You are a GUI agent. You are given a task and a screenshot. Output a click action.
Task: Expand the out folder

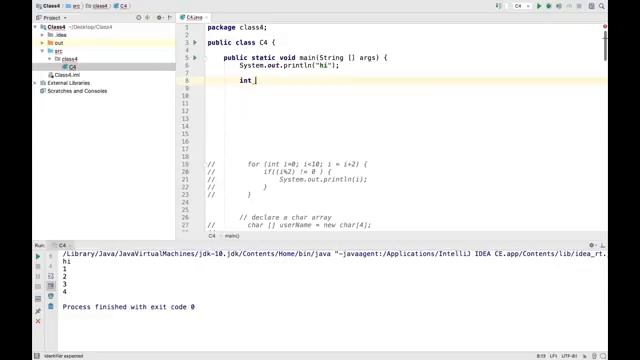42,43
